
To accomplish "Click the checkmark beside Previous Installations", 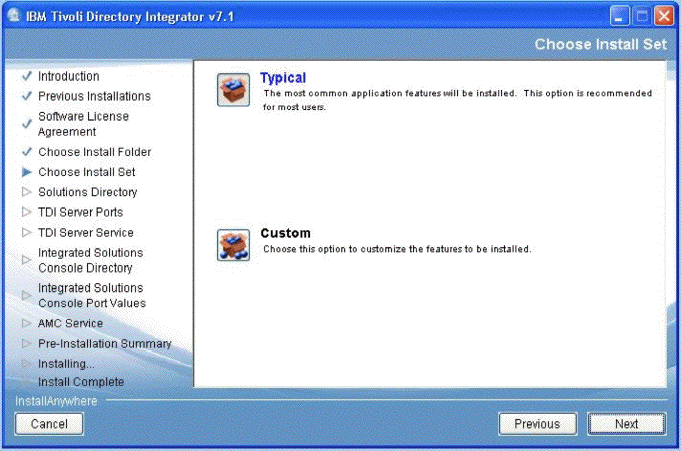I will click(26, 96).
